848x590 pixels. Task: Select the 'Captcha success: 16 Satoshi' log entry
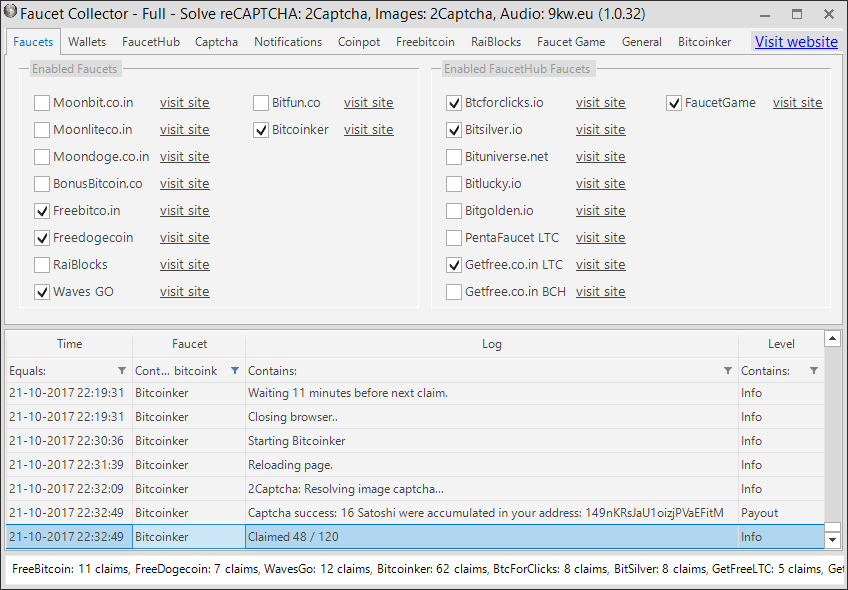click(x=415, y=513)
